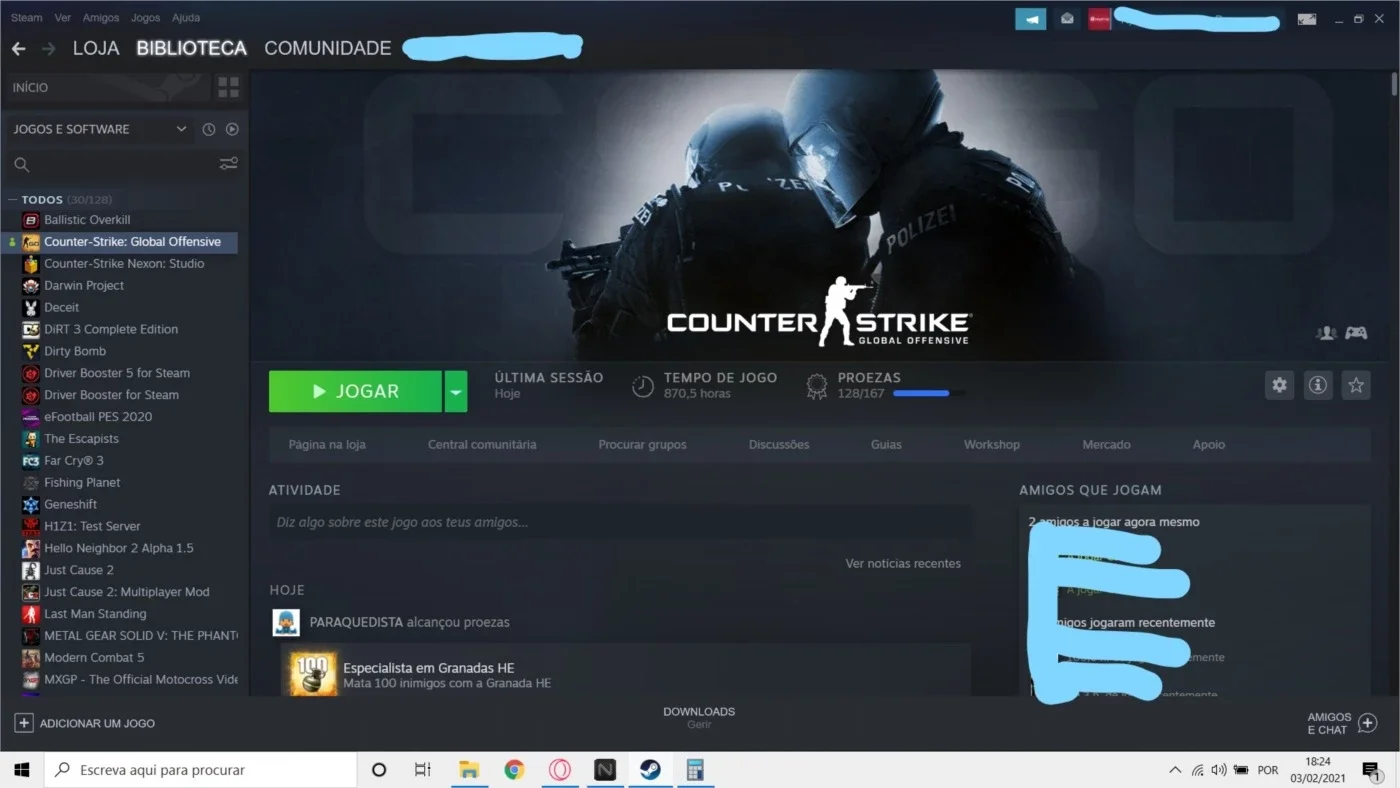This screenshot has width=1400, height=788.
Task: Open the Downloads manager at the bottom
Action: coord(699,716)
